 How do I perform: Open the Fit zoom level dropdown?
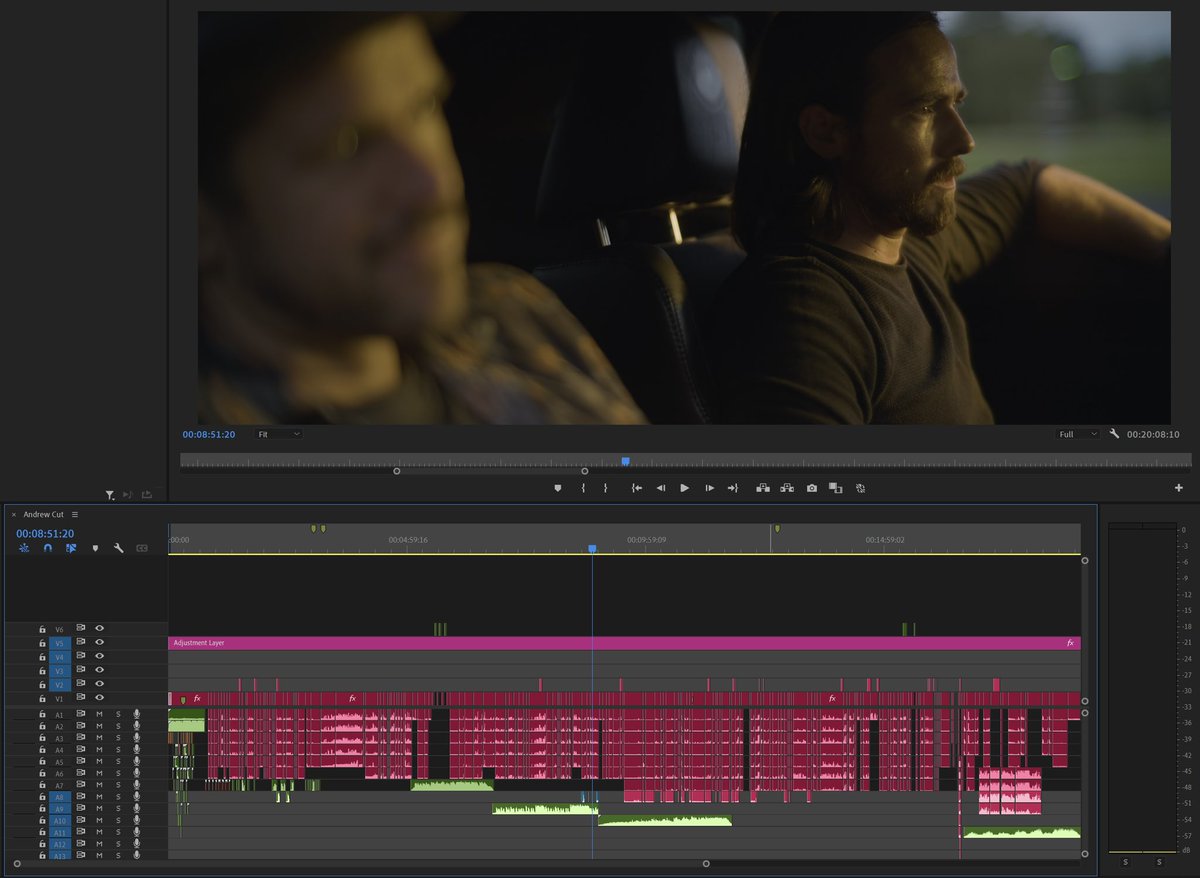278,434
